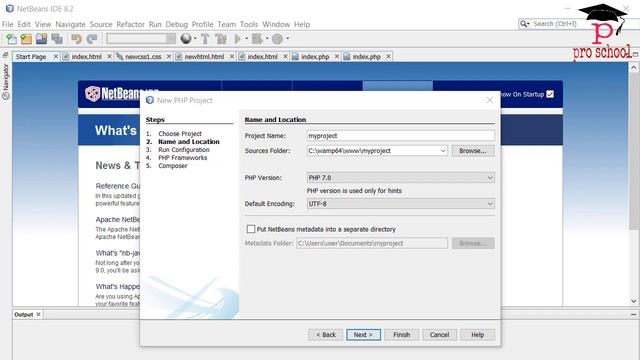640x360 pixels.
Task: Toggle the Show On Startup checkbox
Action: pyautogui.click(x=550, y=94)
